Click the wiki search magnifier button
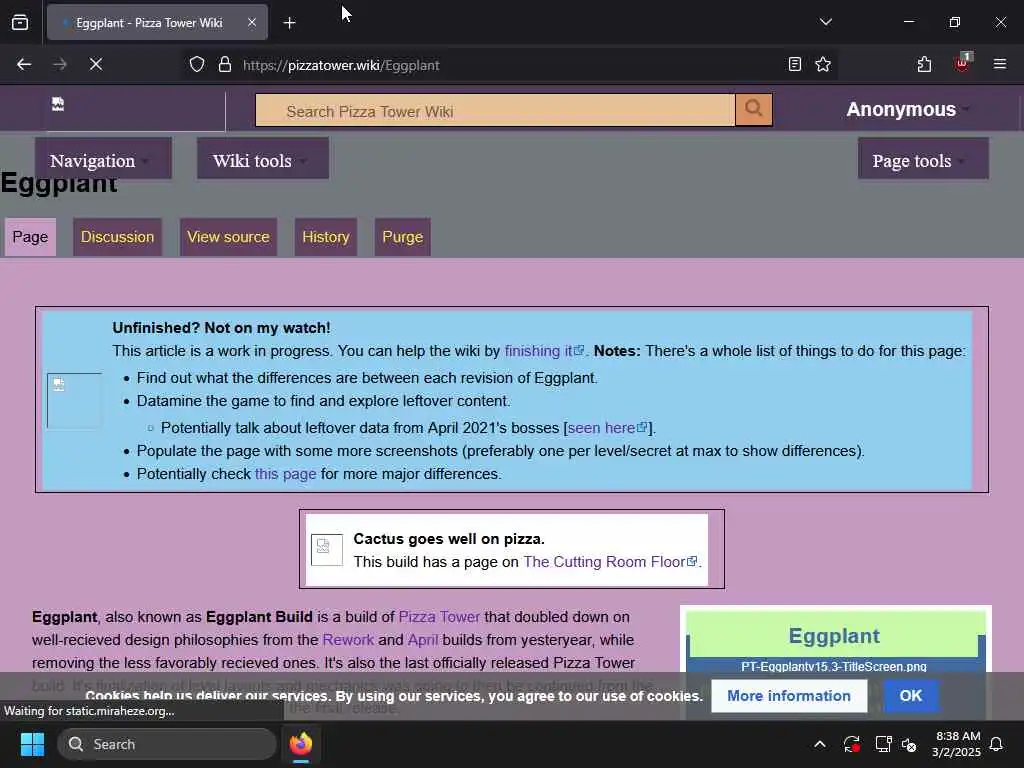The width and height of the screenshot is (1024, 768). (x=754, y=109)
